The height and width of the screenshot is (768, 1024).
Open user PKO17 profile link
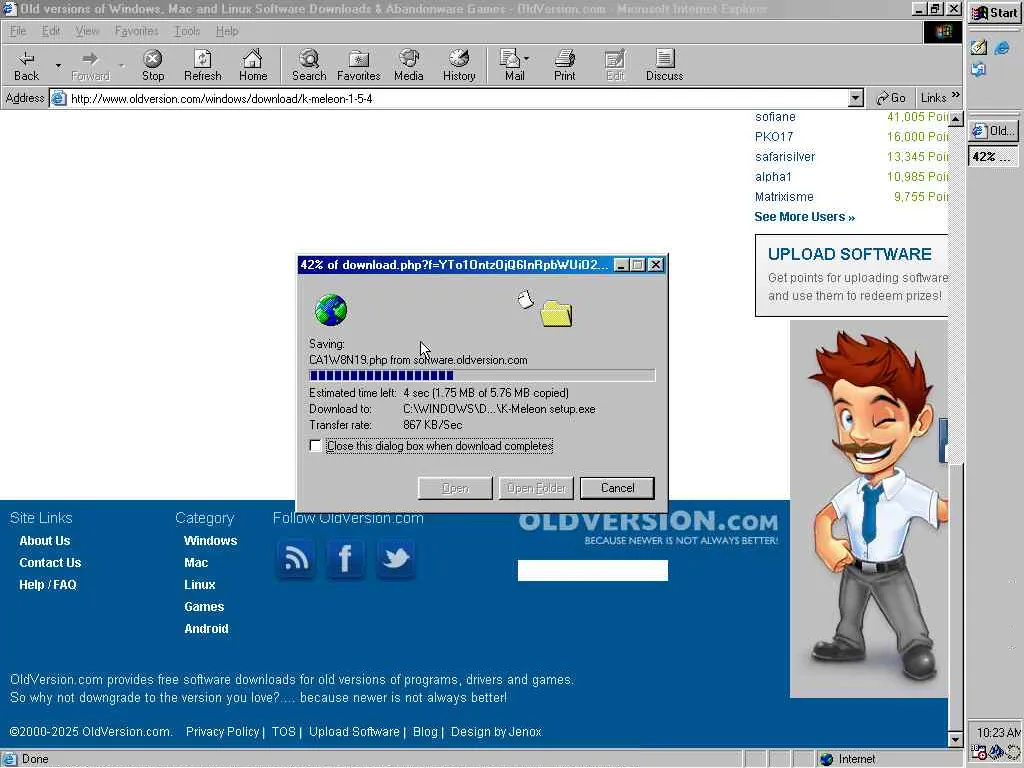(x=773, y=136)
